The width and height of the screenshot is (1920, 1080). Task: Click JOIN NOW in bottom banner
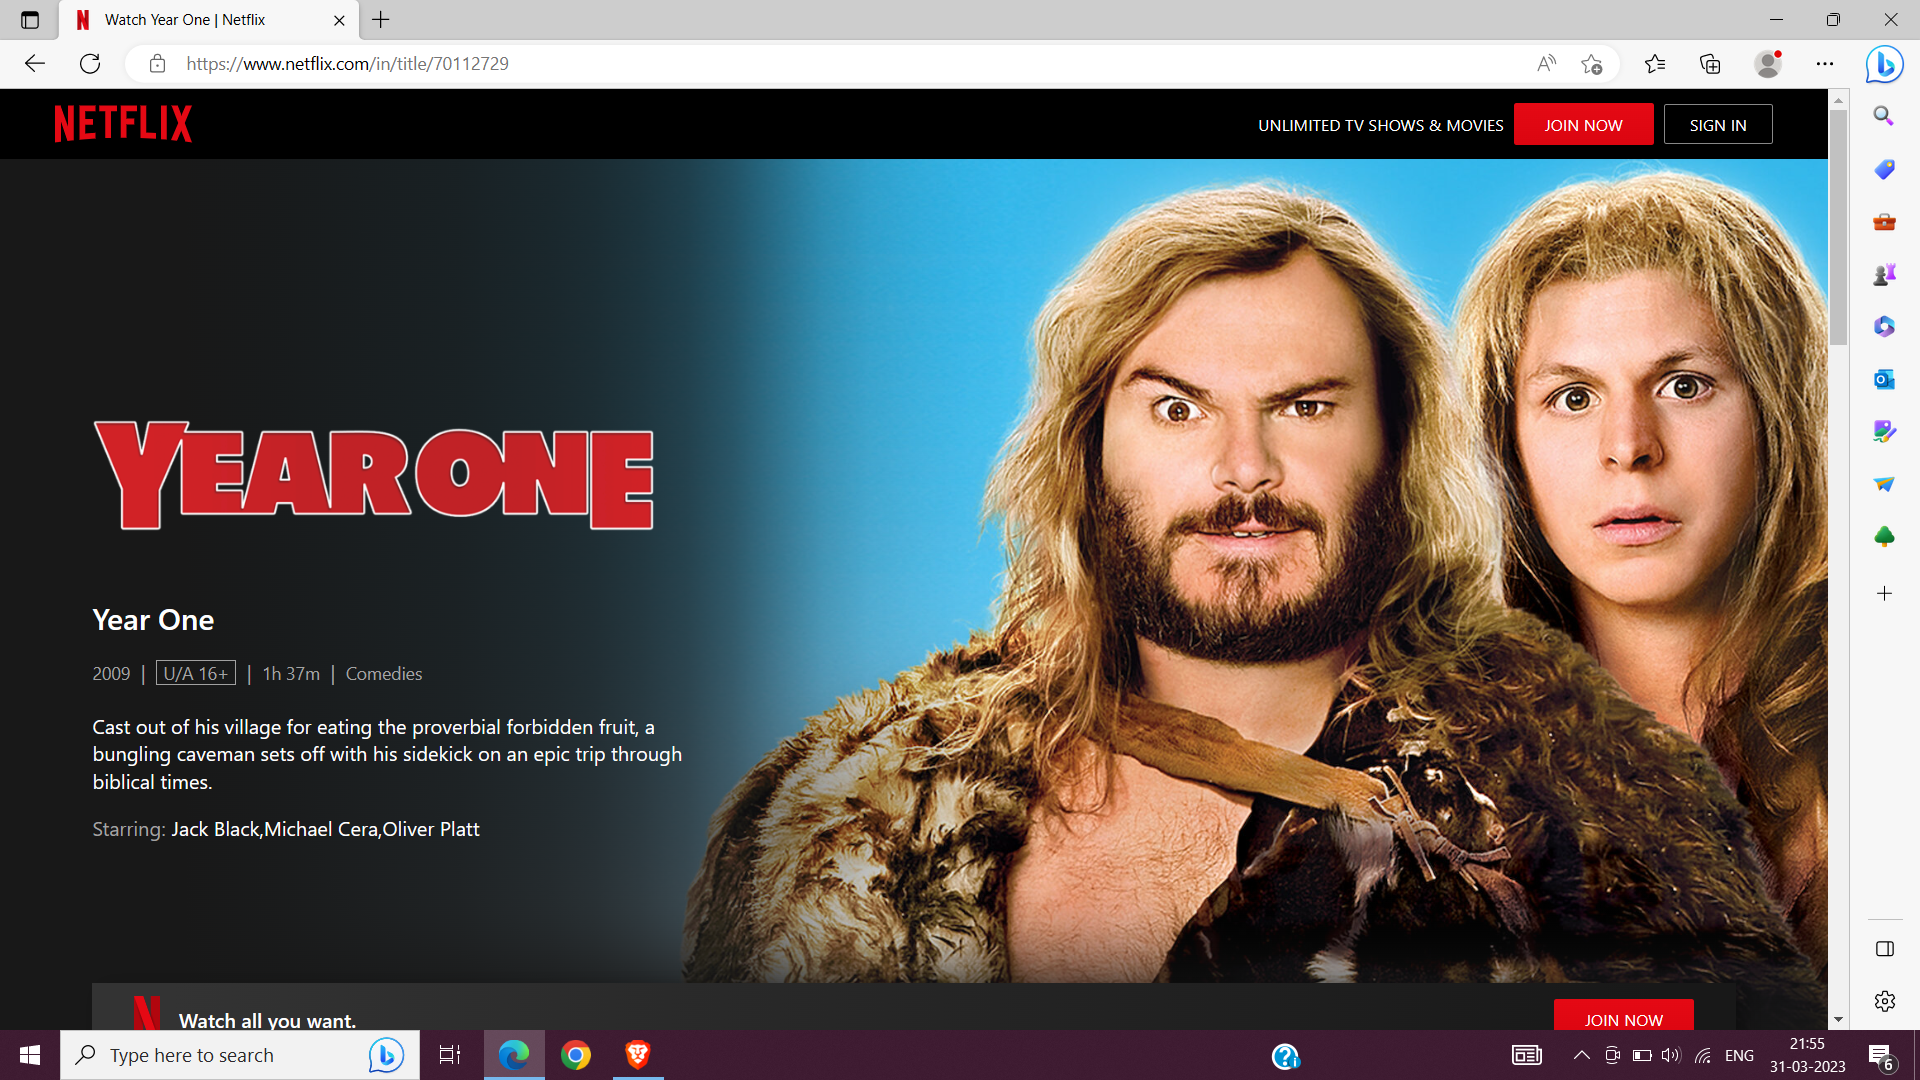(x=1623, y=1017)
